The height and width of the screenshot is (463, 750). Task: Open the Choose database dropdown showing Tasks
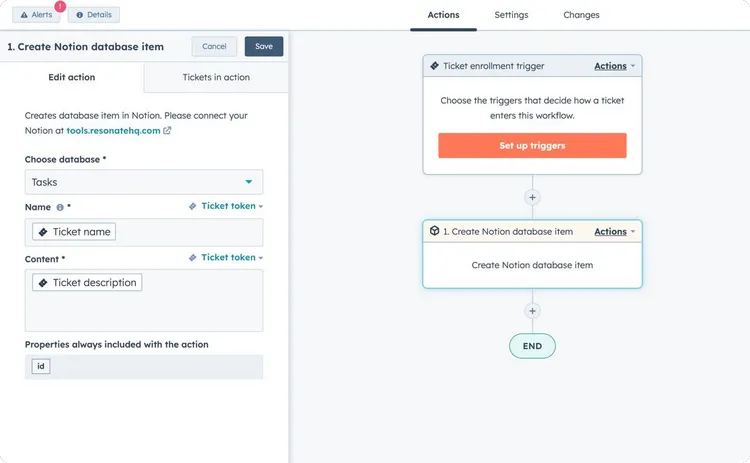click(x=144, y=182)
